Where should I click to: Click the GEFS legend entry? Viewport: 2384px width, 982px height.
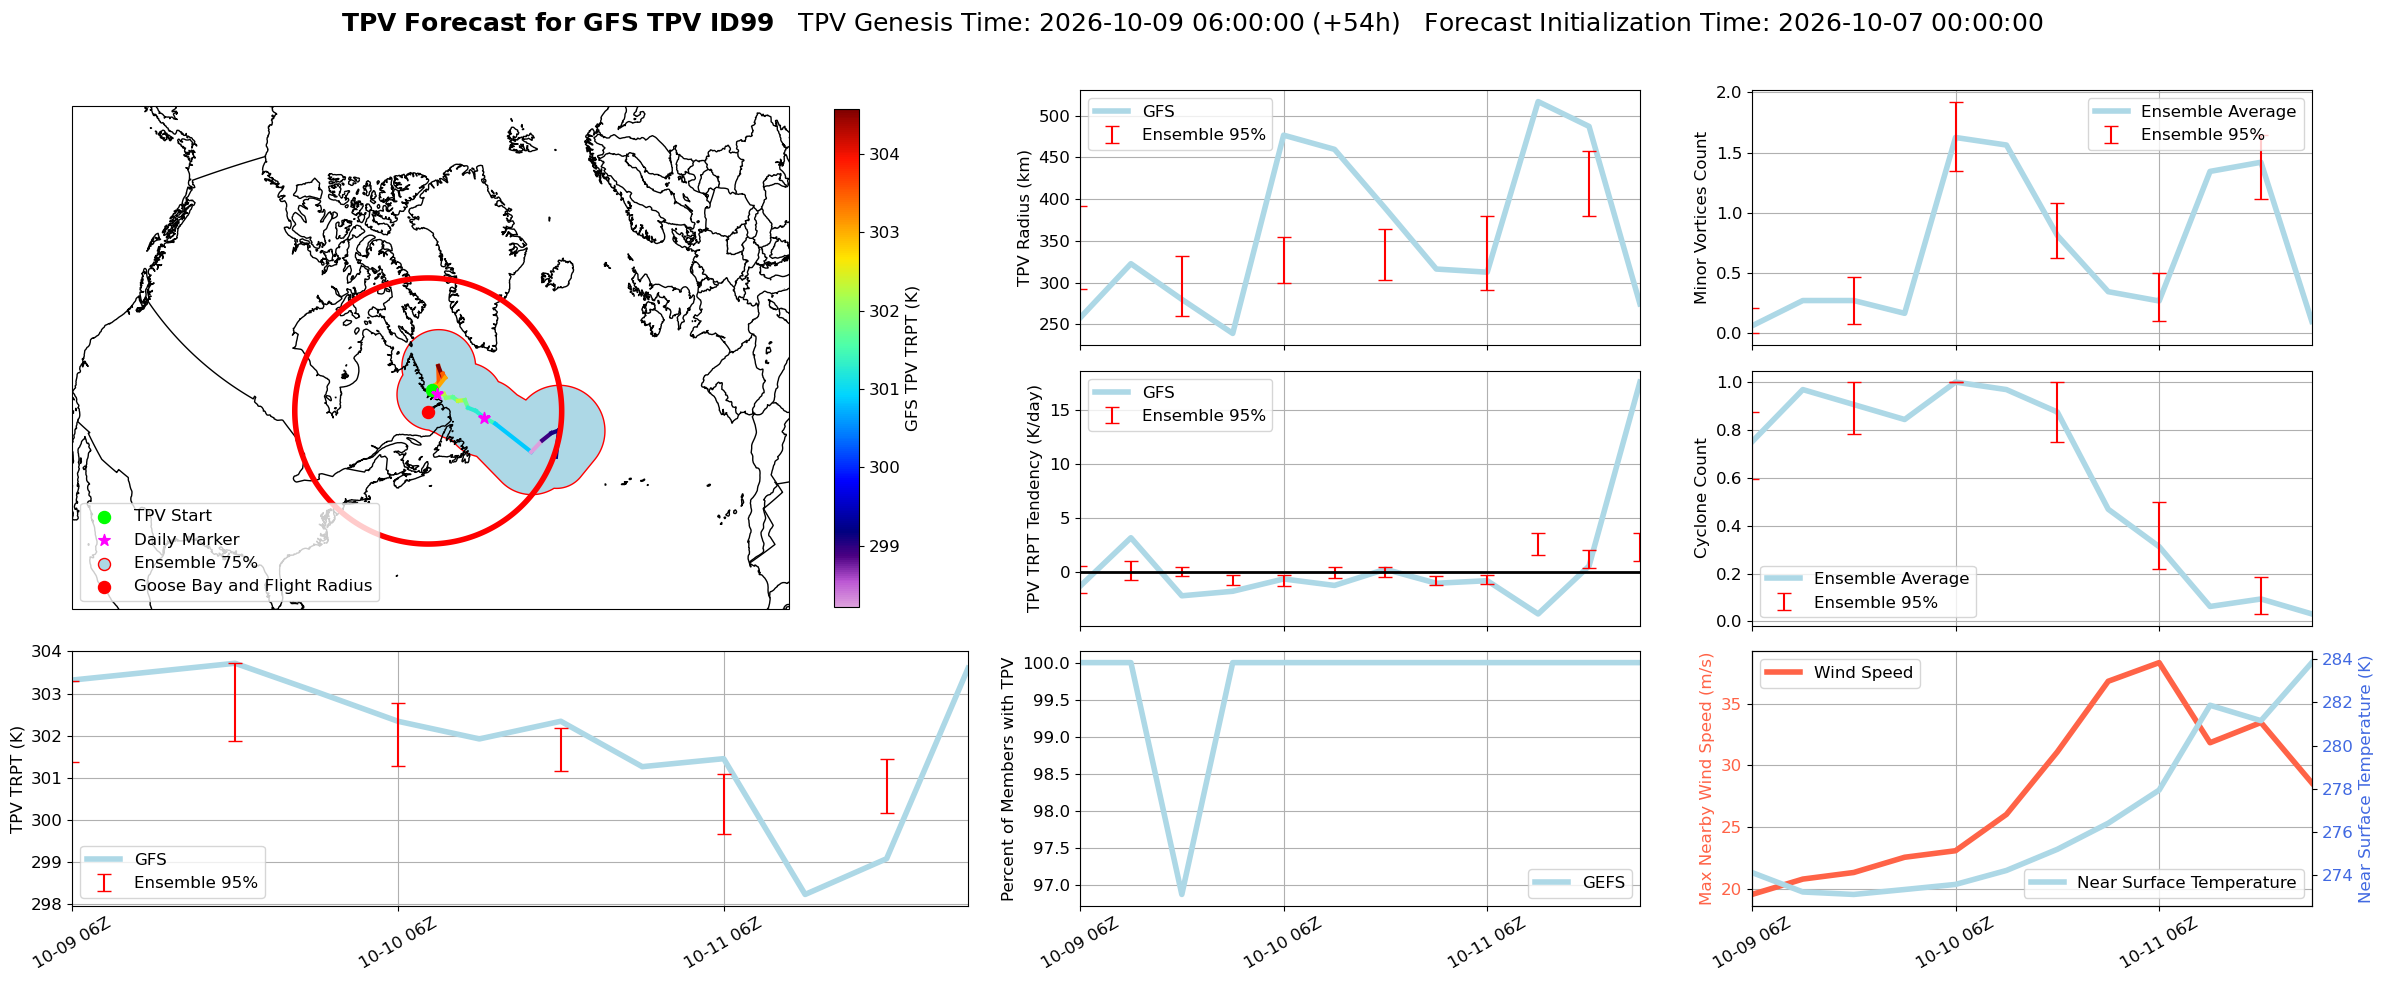[x=1581, y=882]
